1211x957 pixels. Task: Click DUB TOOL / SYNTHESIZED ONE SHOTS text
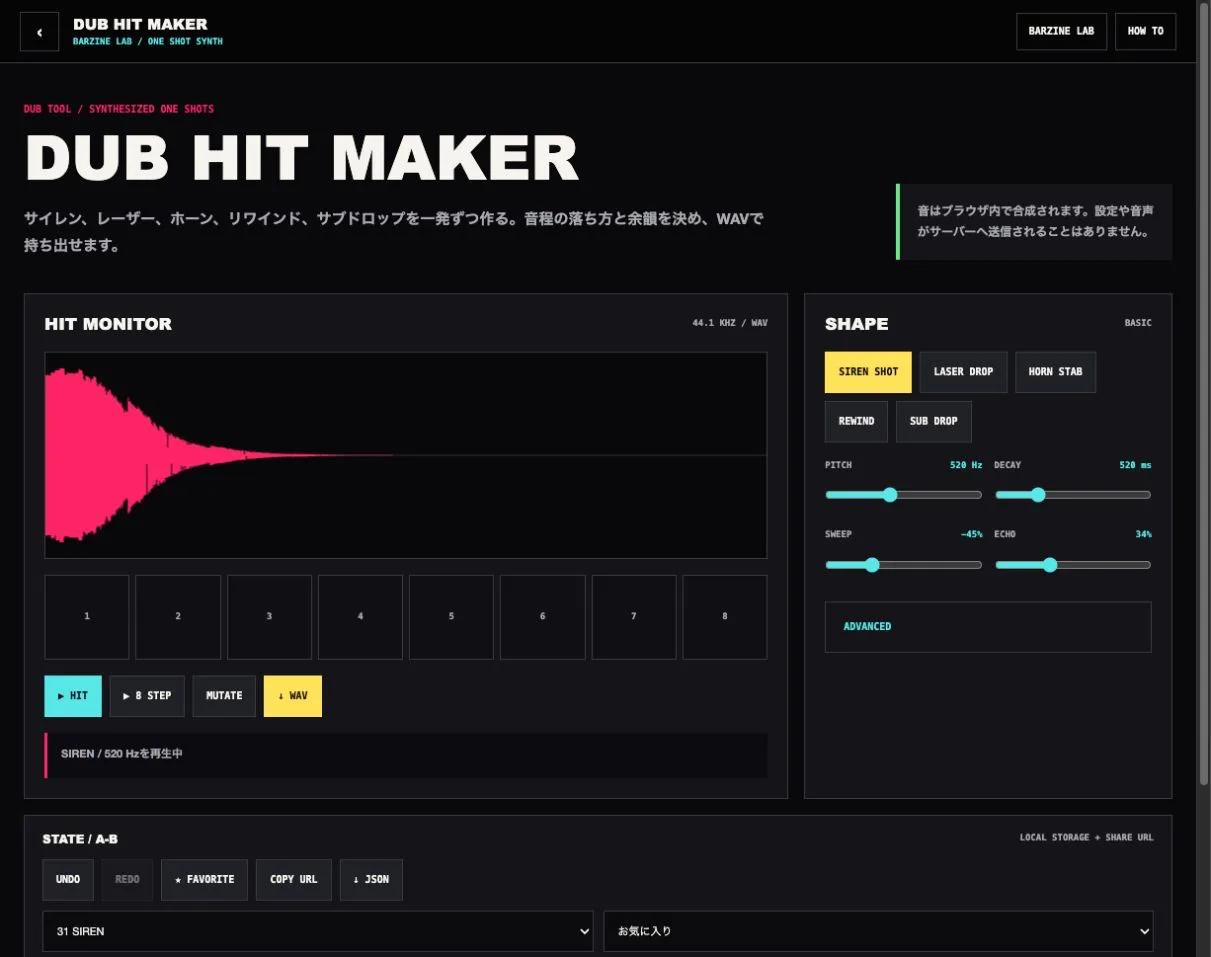tap(119, 109)
